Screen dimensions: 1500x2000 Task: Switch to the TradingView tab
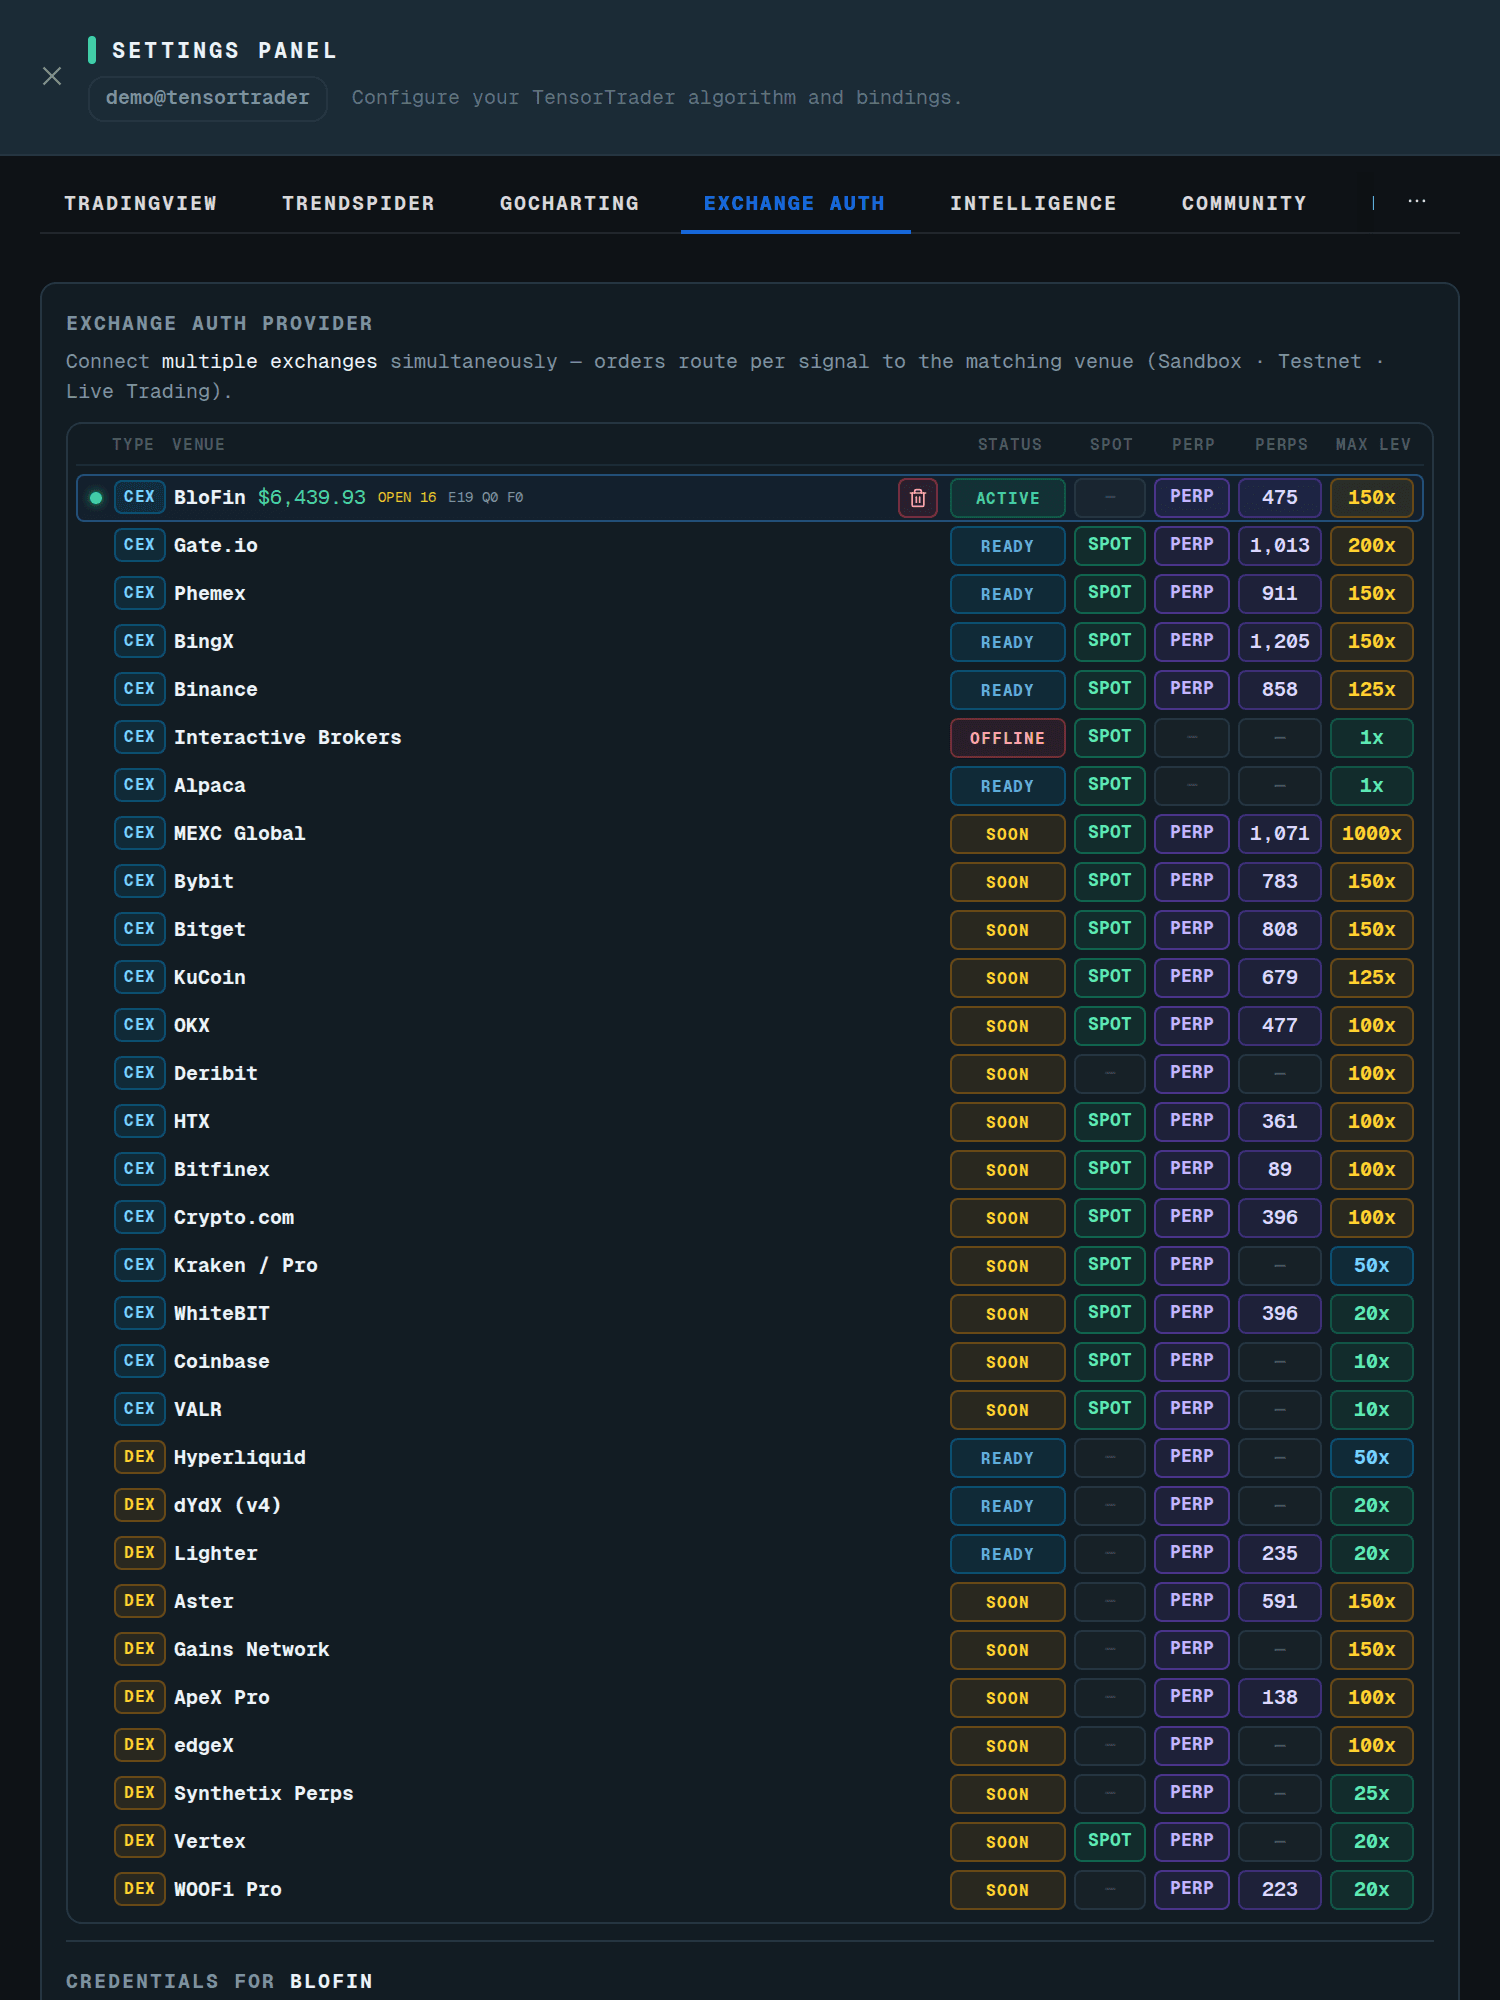click(x=140, y=203)
